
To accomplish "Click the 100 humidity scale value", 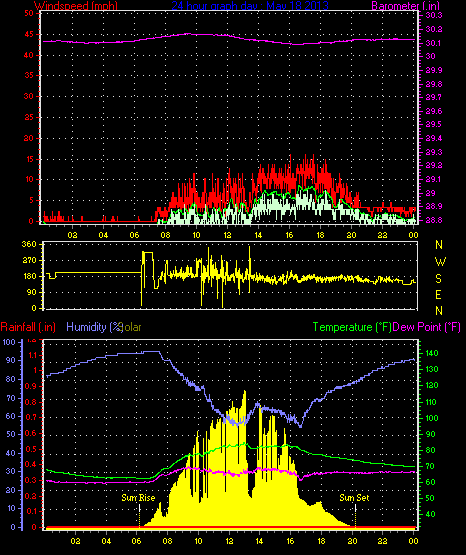I will click(9, 342).
